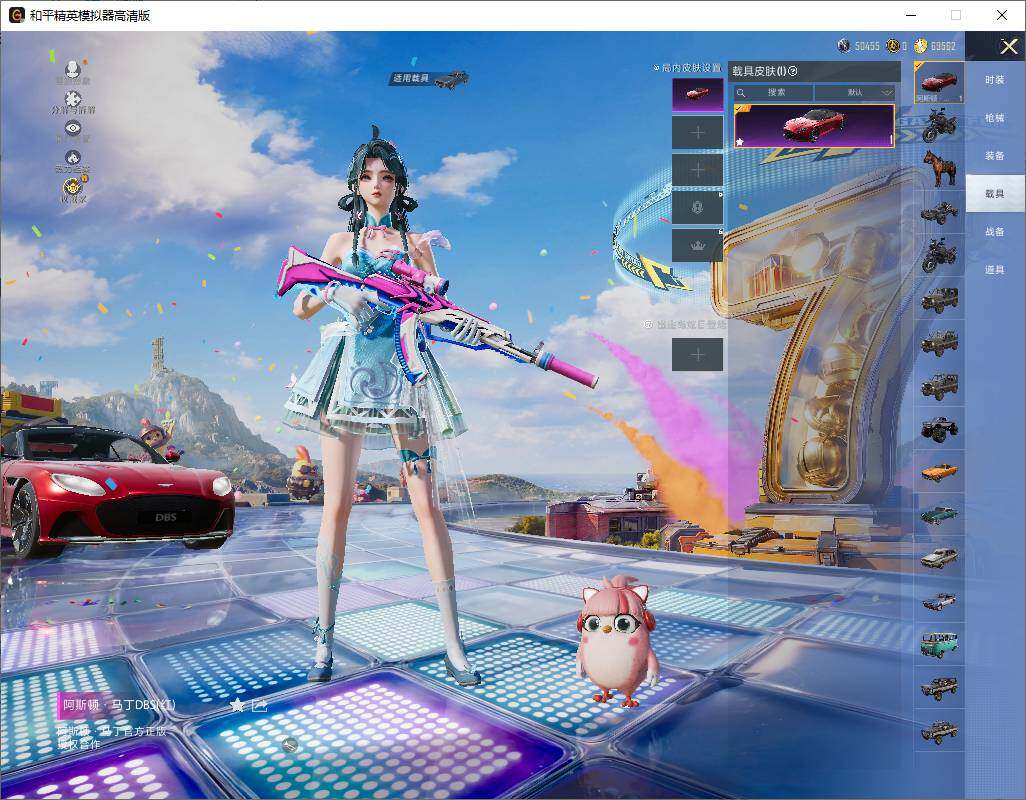This screenshot has height=800, width=1026.
Task: Switch to the 装备 tab
Action: [x=995, y=156]
